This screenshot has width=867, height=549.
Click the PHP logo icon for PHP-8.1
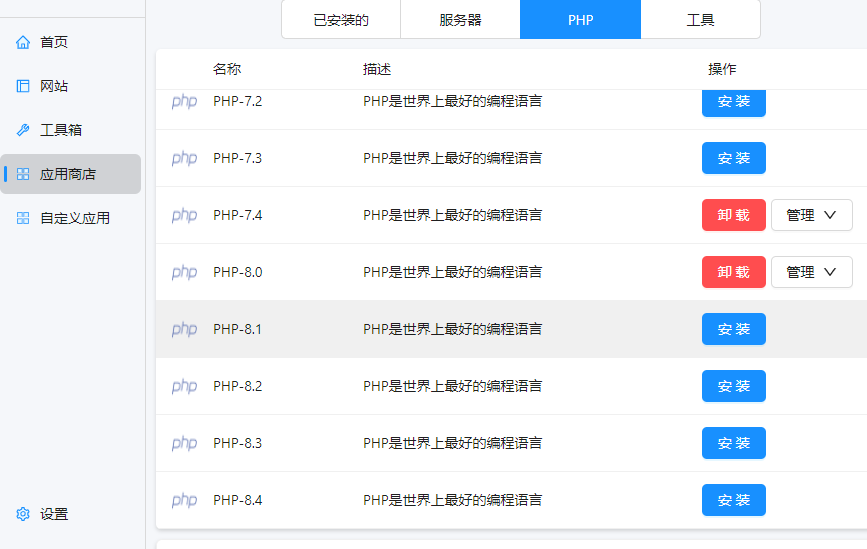coord(184,329)
